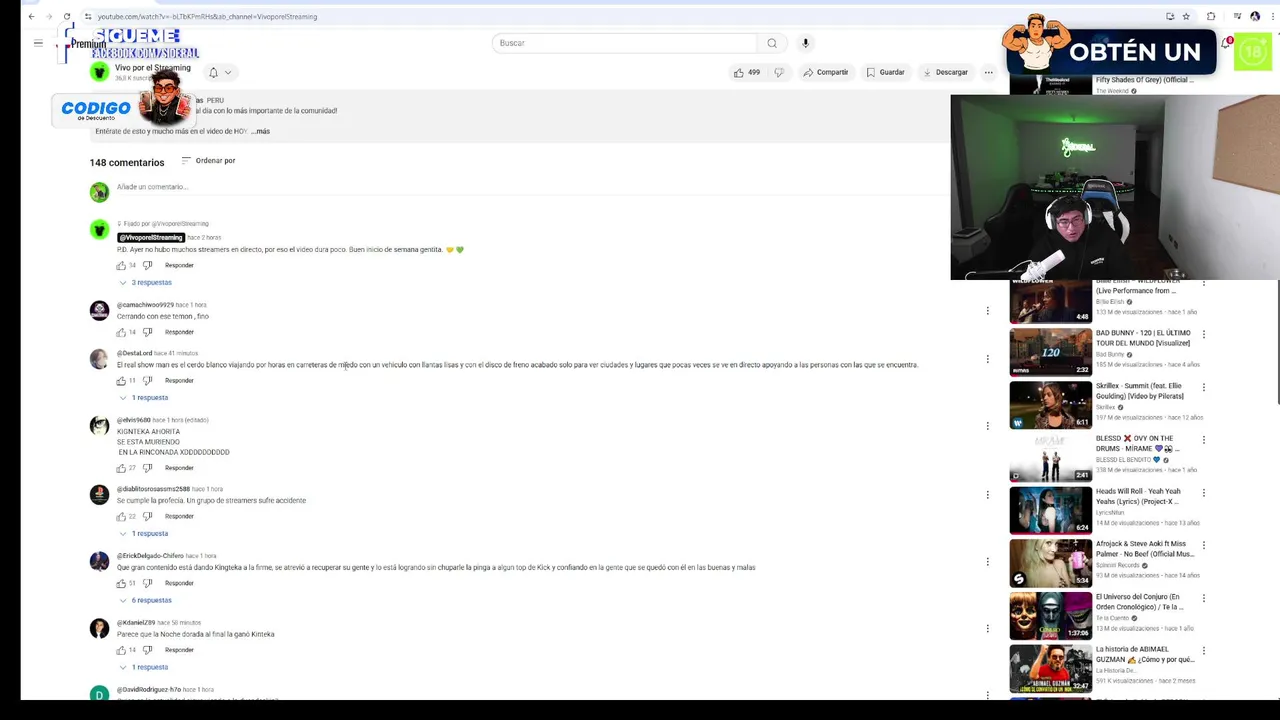
Task: Start voice search with microphone icon
Action: [x=805, y=43]
